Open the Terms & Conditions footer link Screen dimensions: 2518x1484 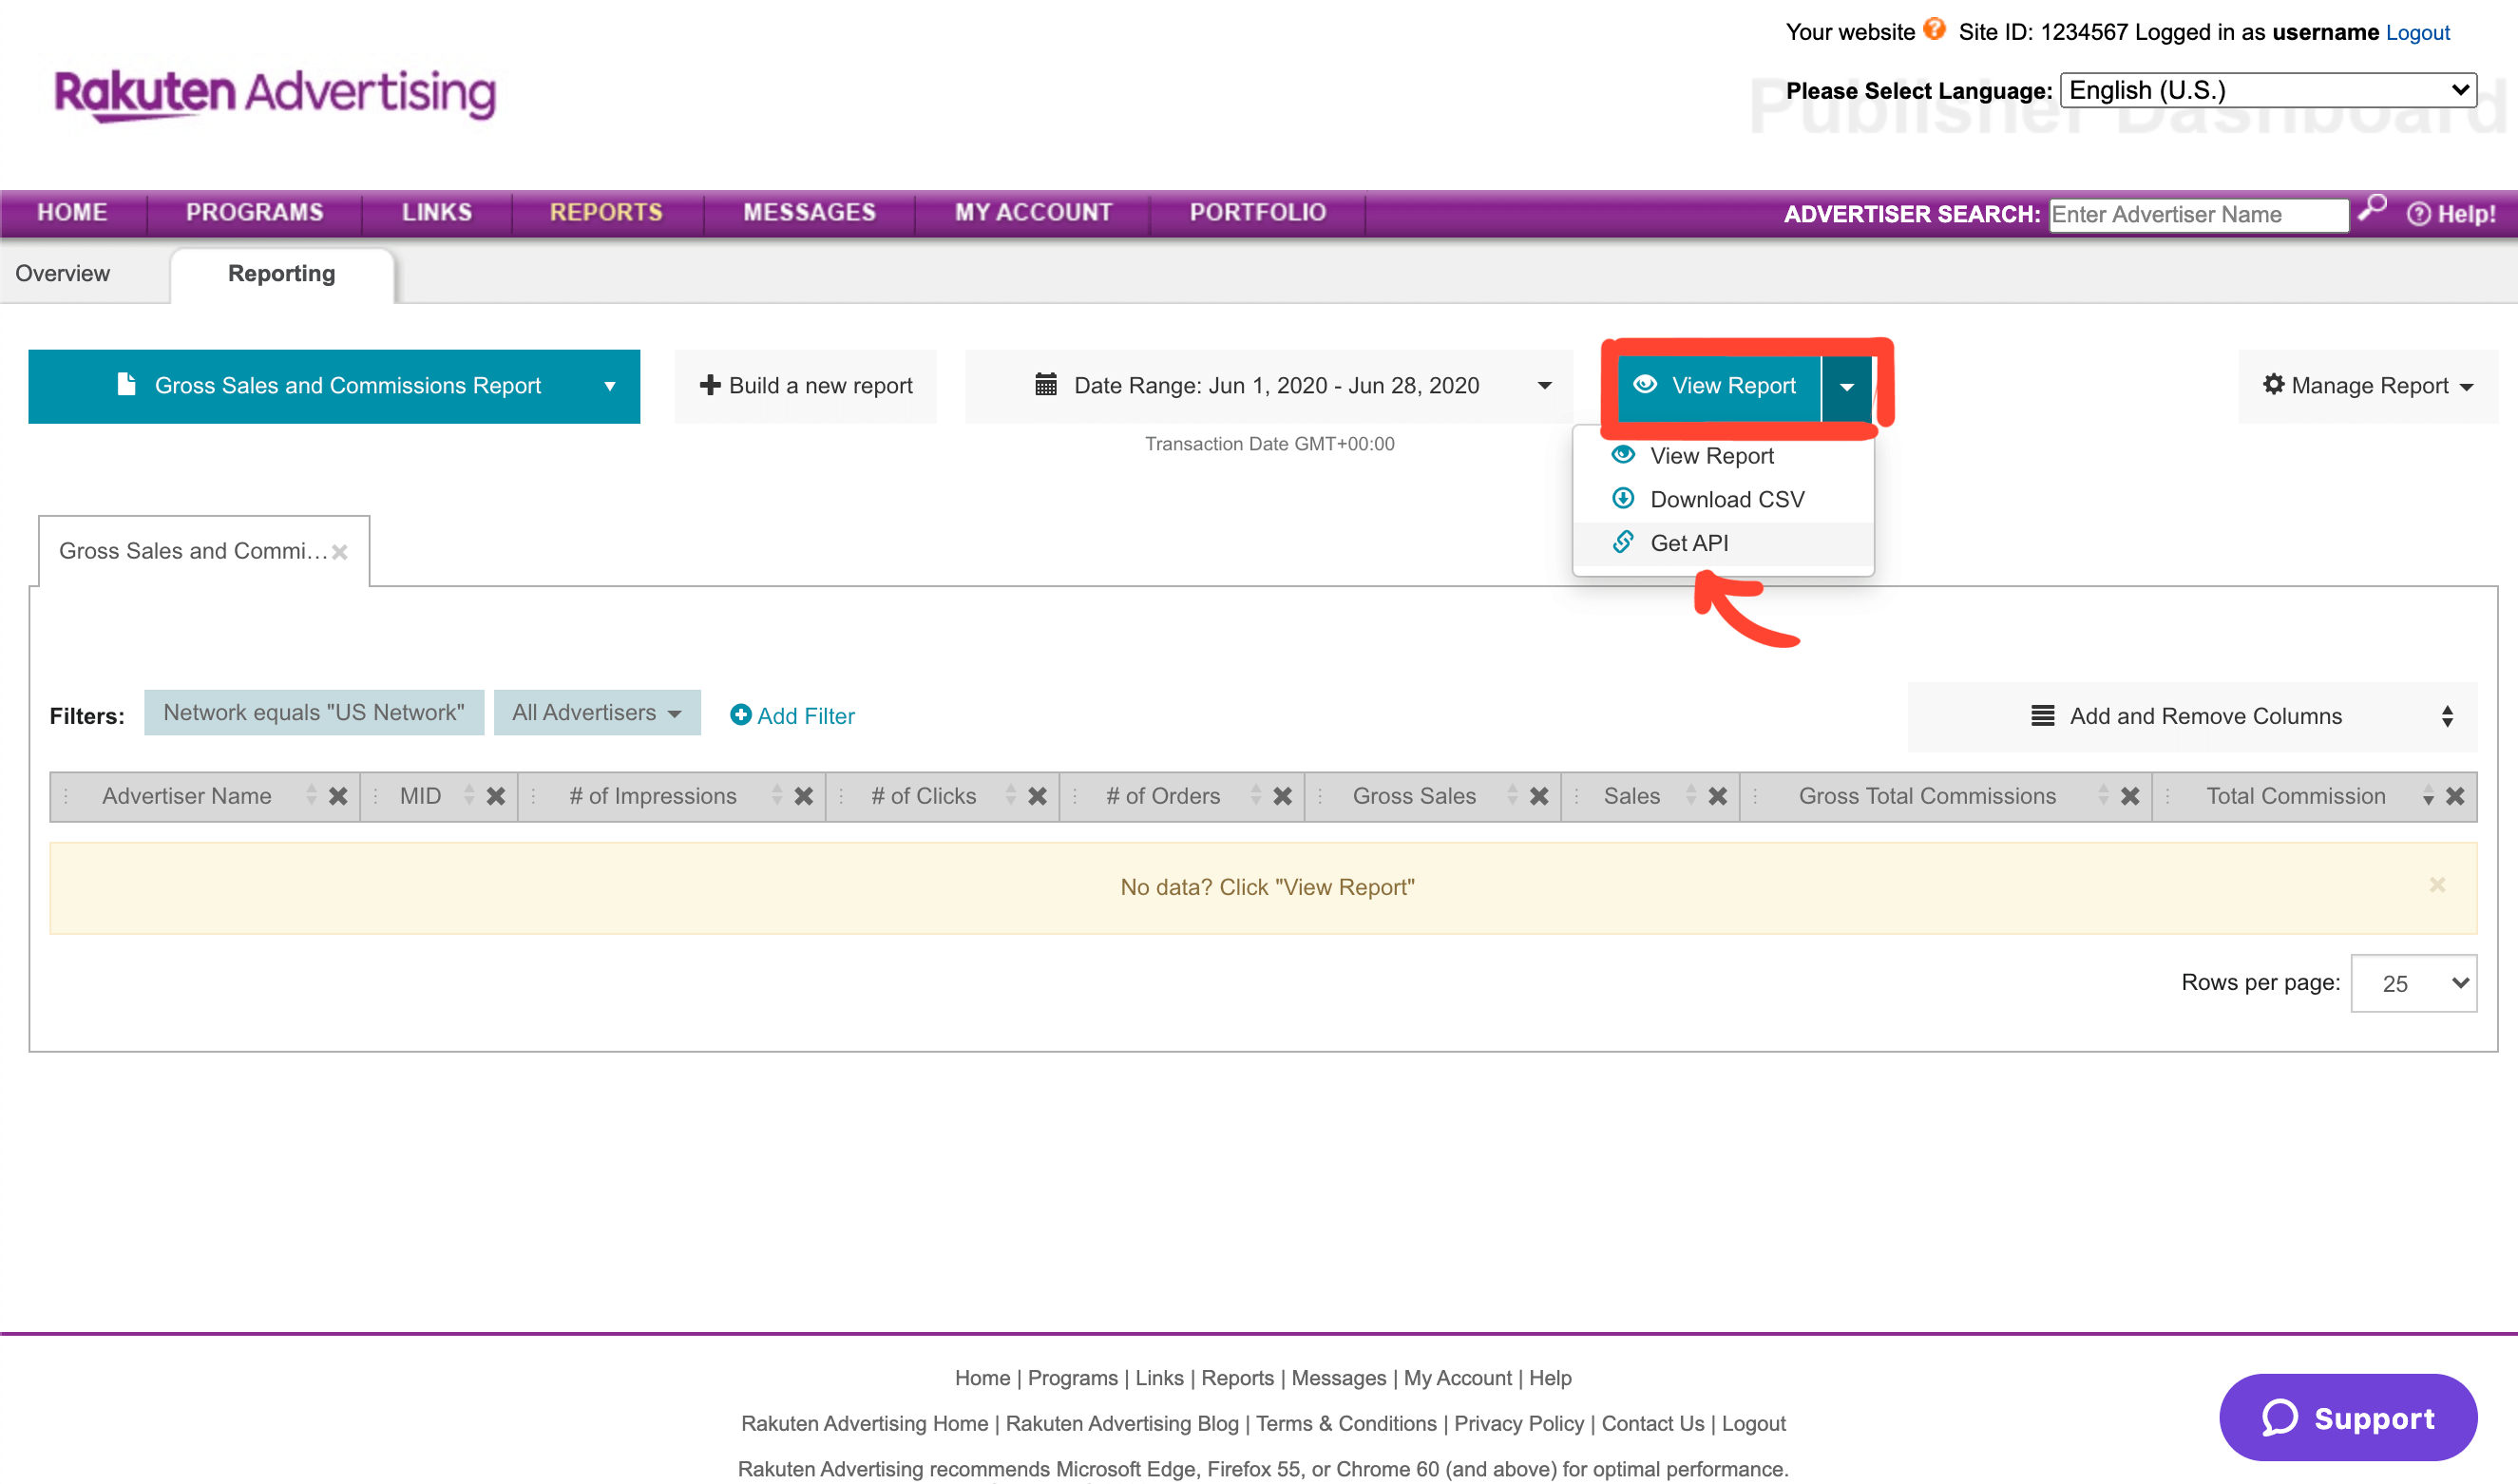pyautogui.click(x=1346, y=1423)
